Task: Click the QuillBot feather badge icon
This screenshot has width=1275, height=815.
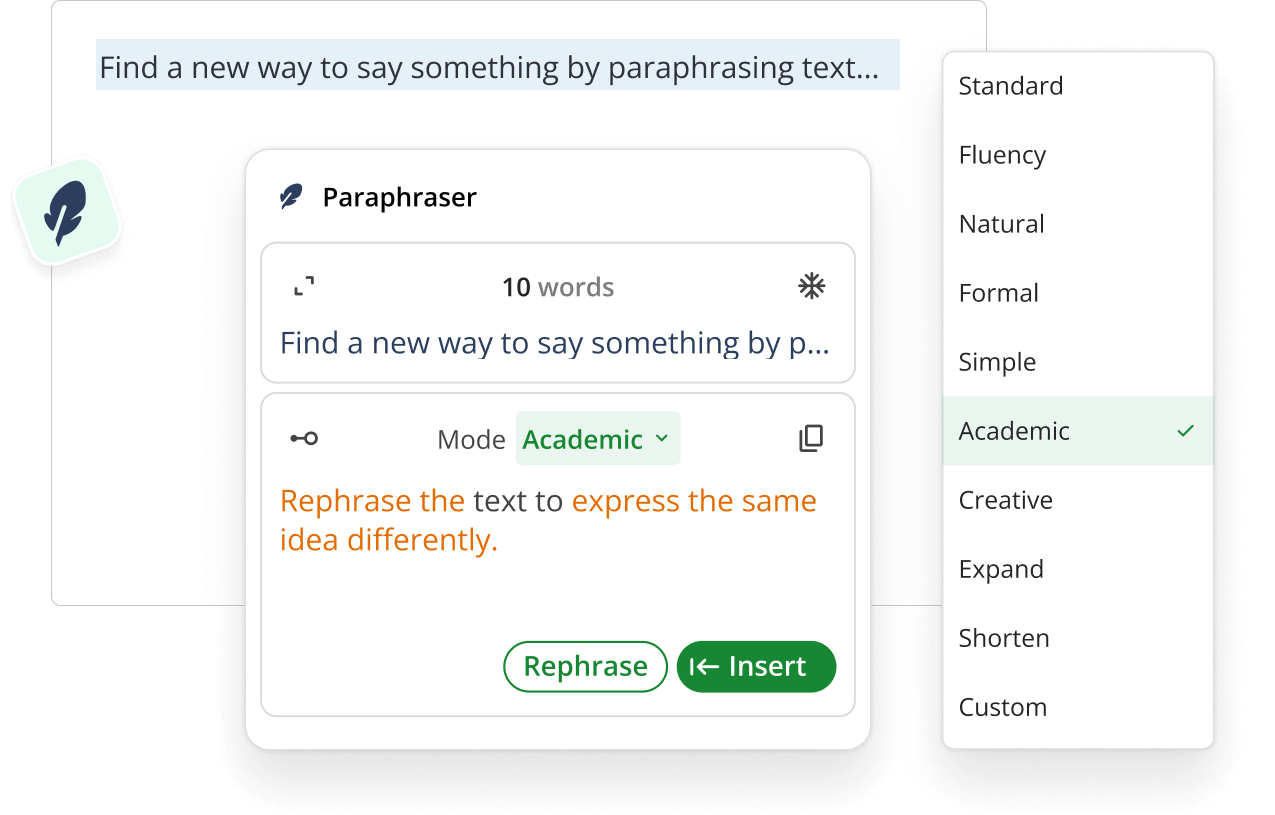Action: pyautogui.click(x=65, y=213)
